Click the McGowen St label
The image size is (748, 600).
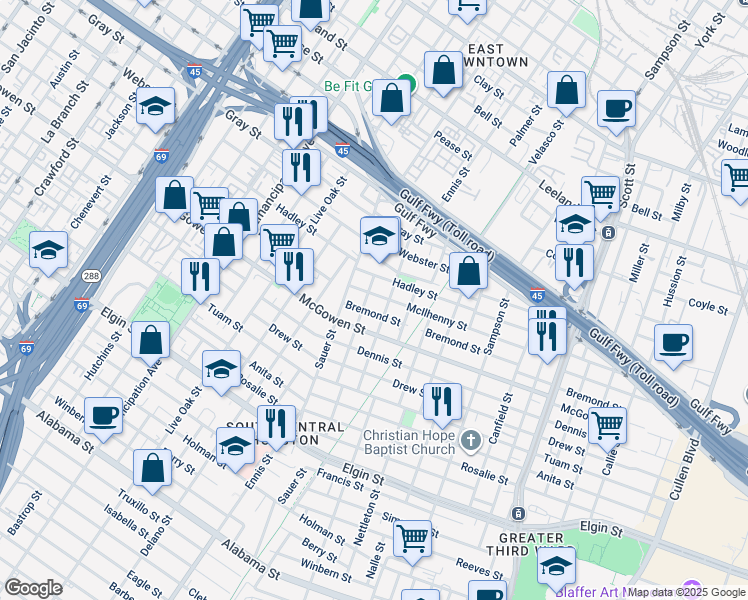tap(332, 314)
